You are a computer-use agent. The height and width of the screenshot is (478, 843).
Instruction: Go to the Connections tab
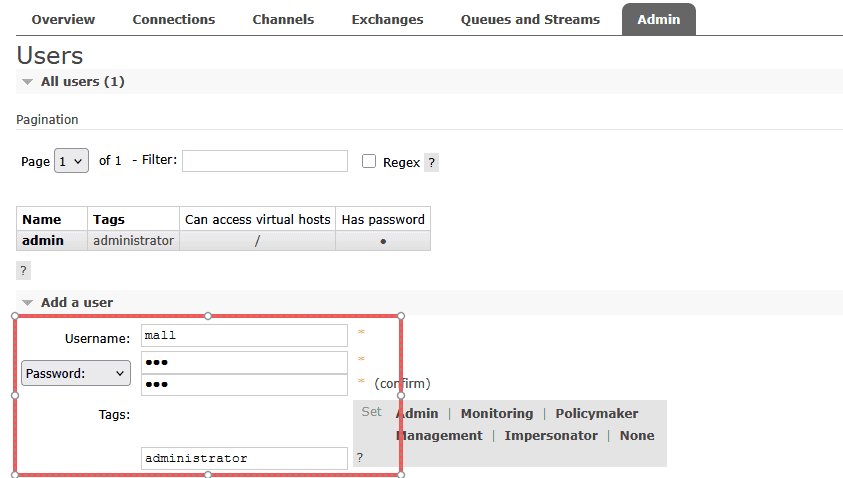(x=173, y=19)
